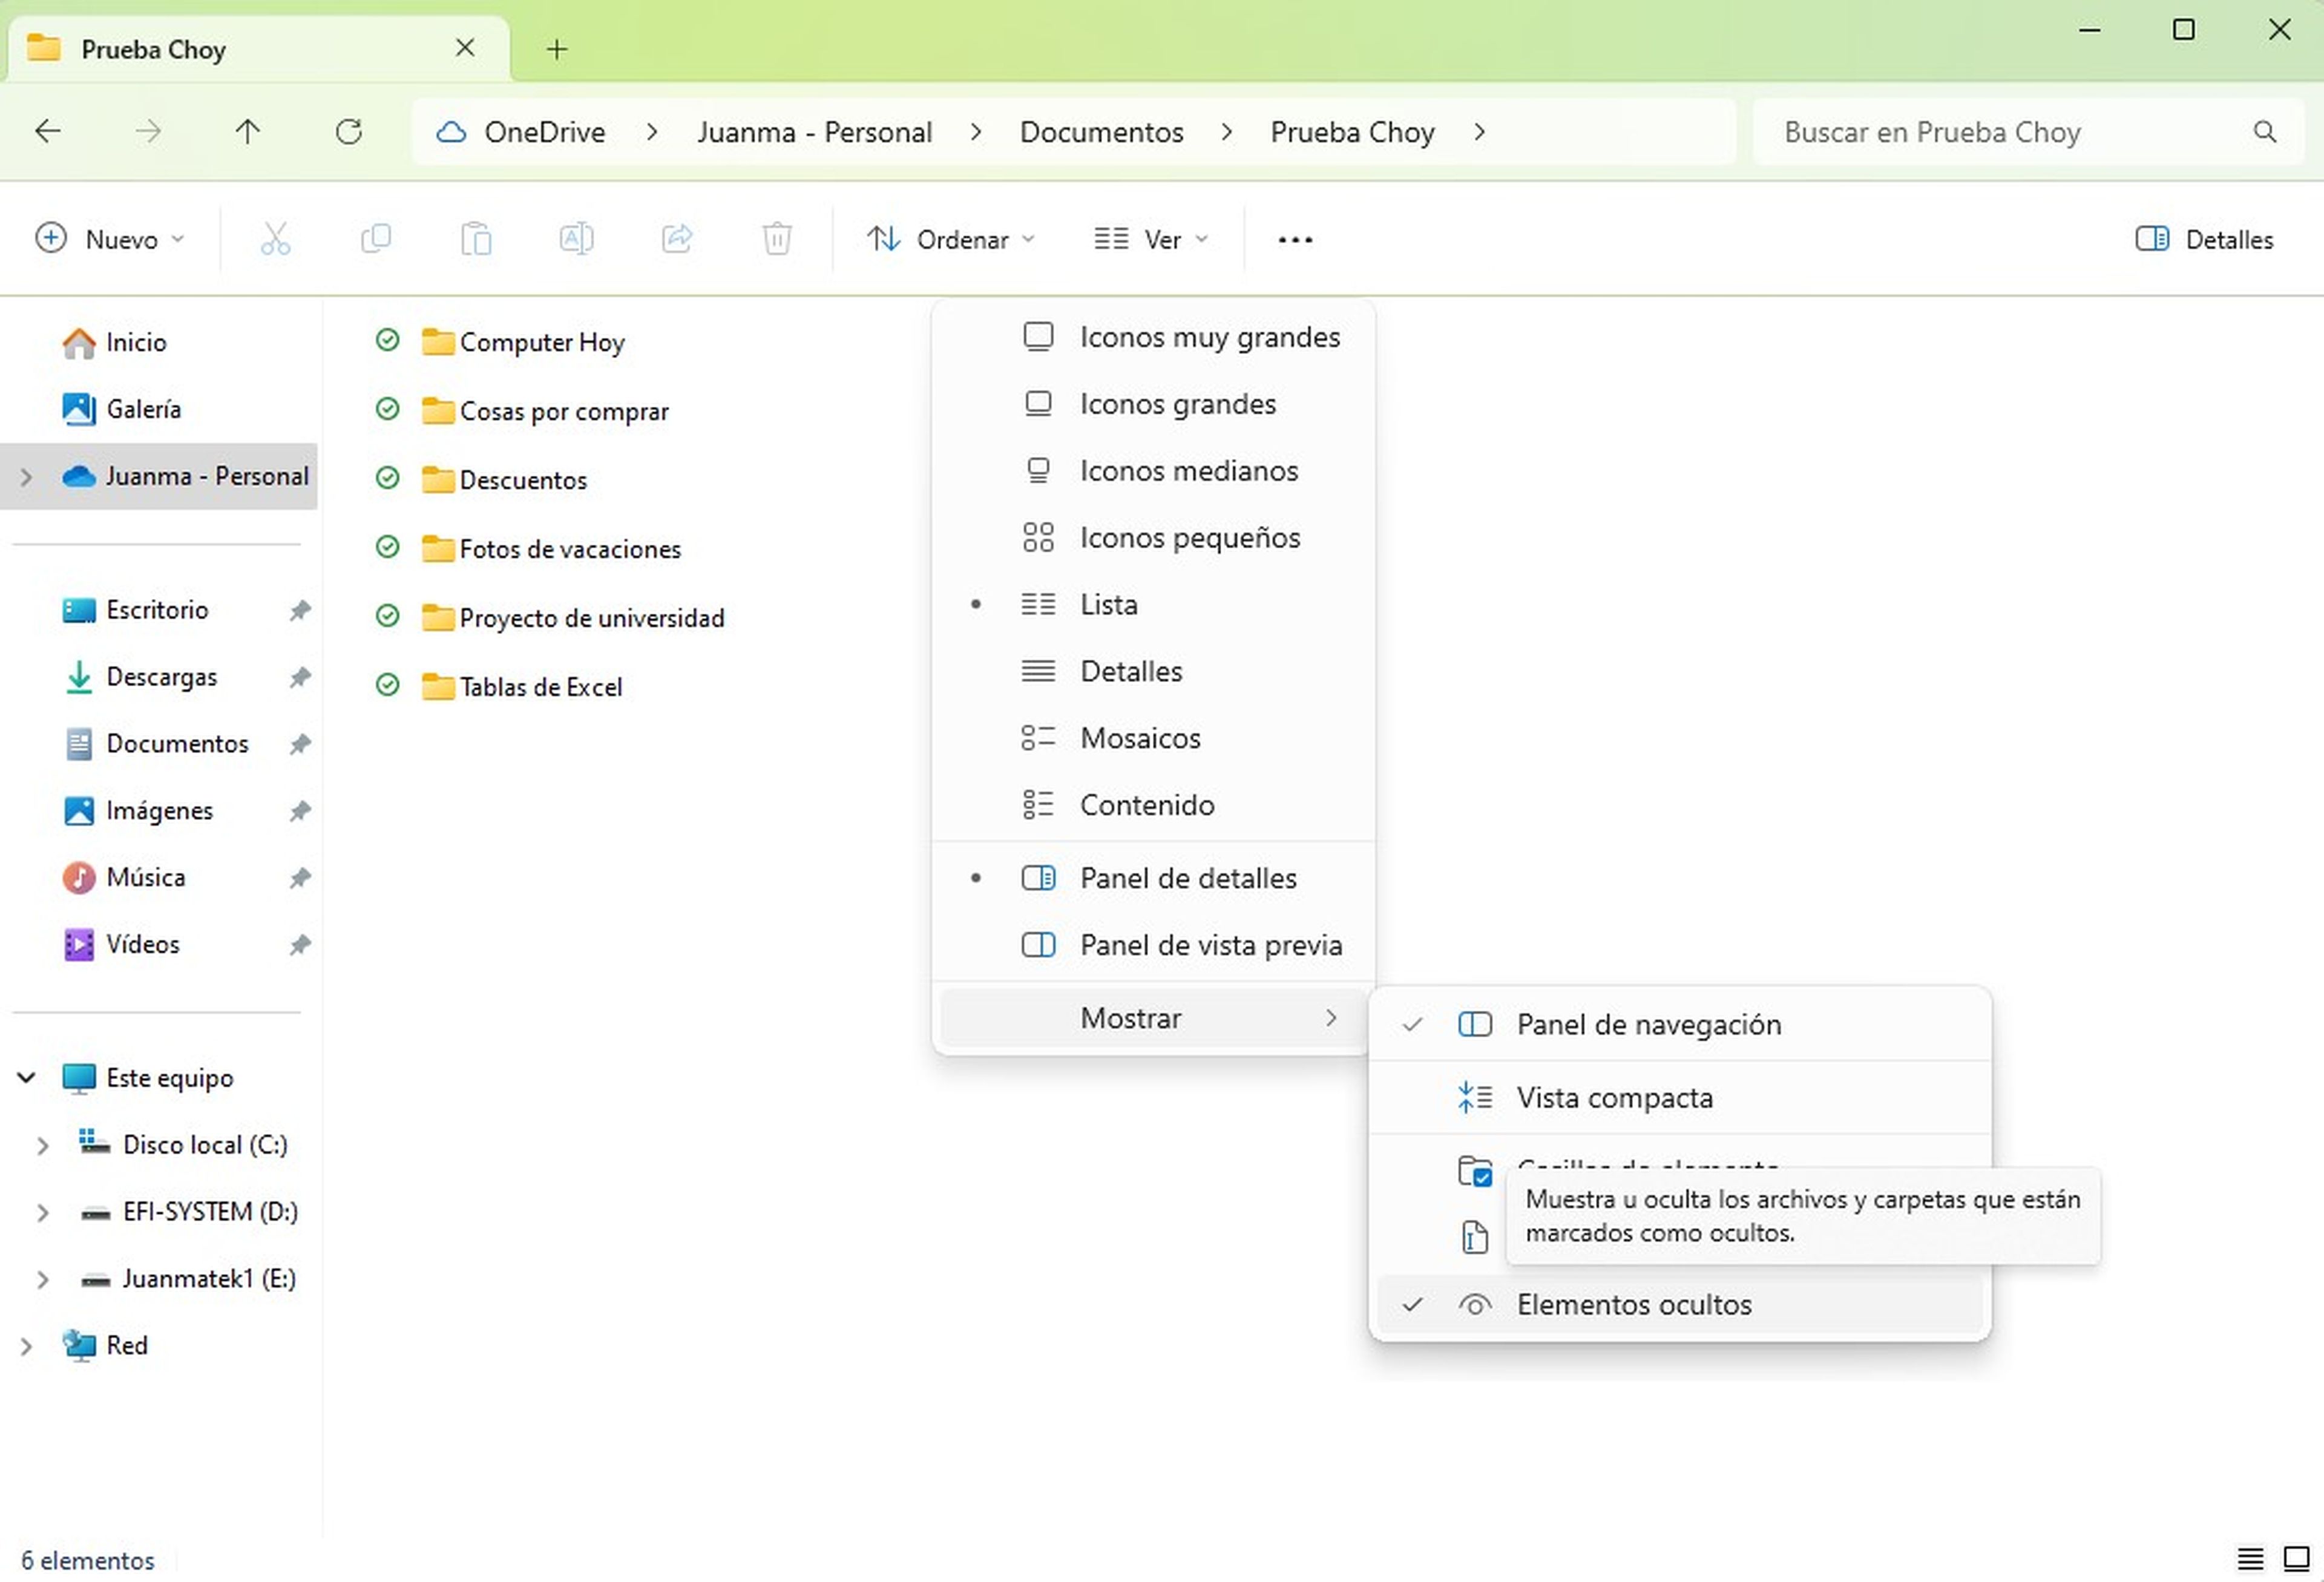Unpin Escritorio using its pin icon
This screenshot has width=2324, height=1582.
point(299,610)
